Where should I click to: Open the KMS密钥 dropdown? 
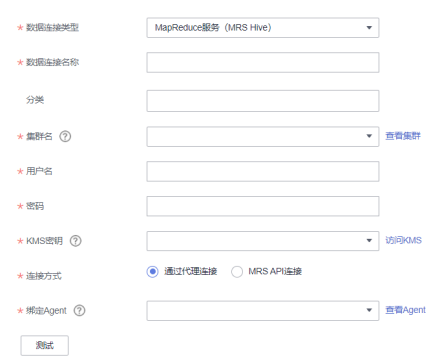coord(263,241)
